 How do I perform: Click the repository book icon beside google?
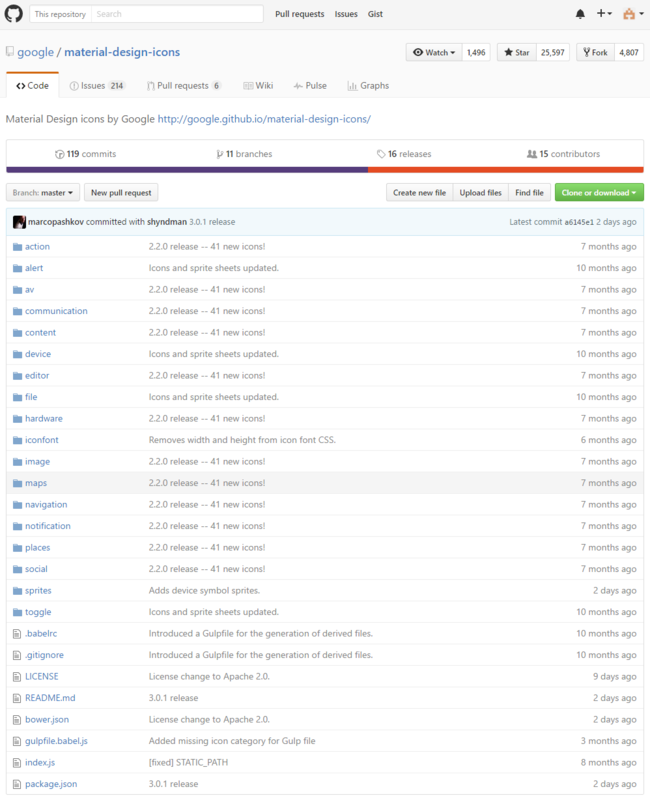[10, 52]
